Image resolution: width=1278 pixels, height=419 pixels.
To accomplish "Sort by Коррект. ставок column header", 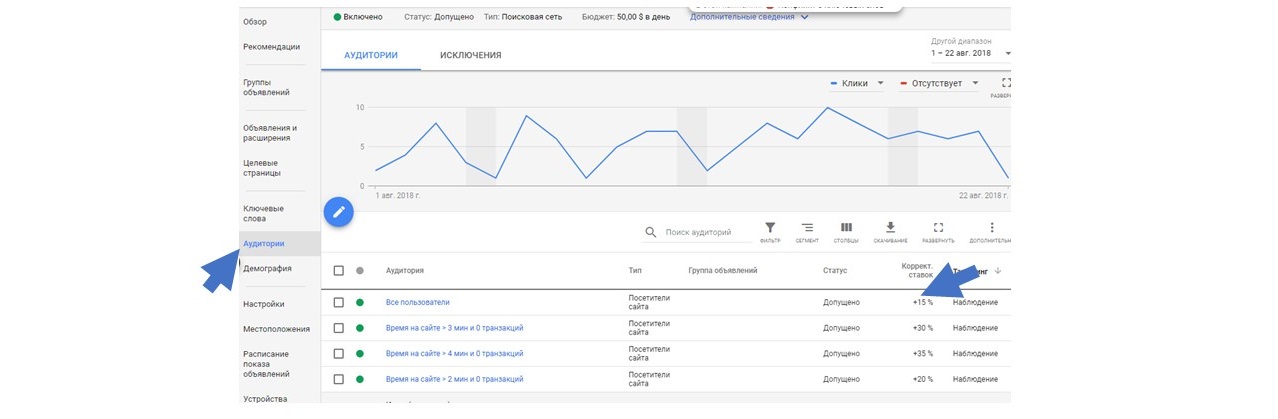I will pyautogui.click(x=917, y=271).
